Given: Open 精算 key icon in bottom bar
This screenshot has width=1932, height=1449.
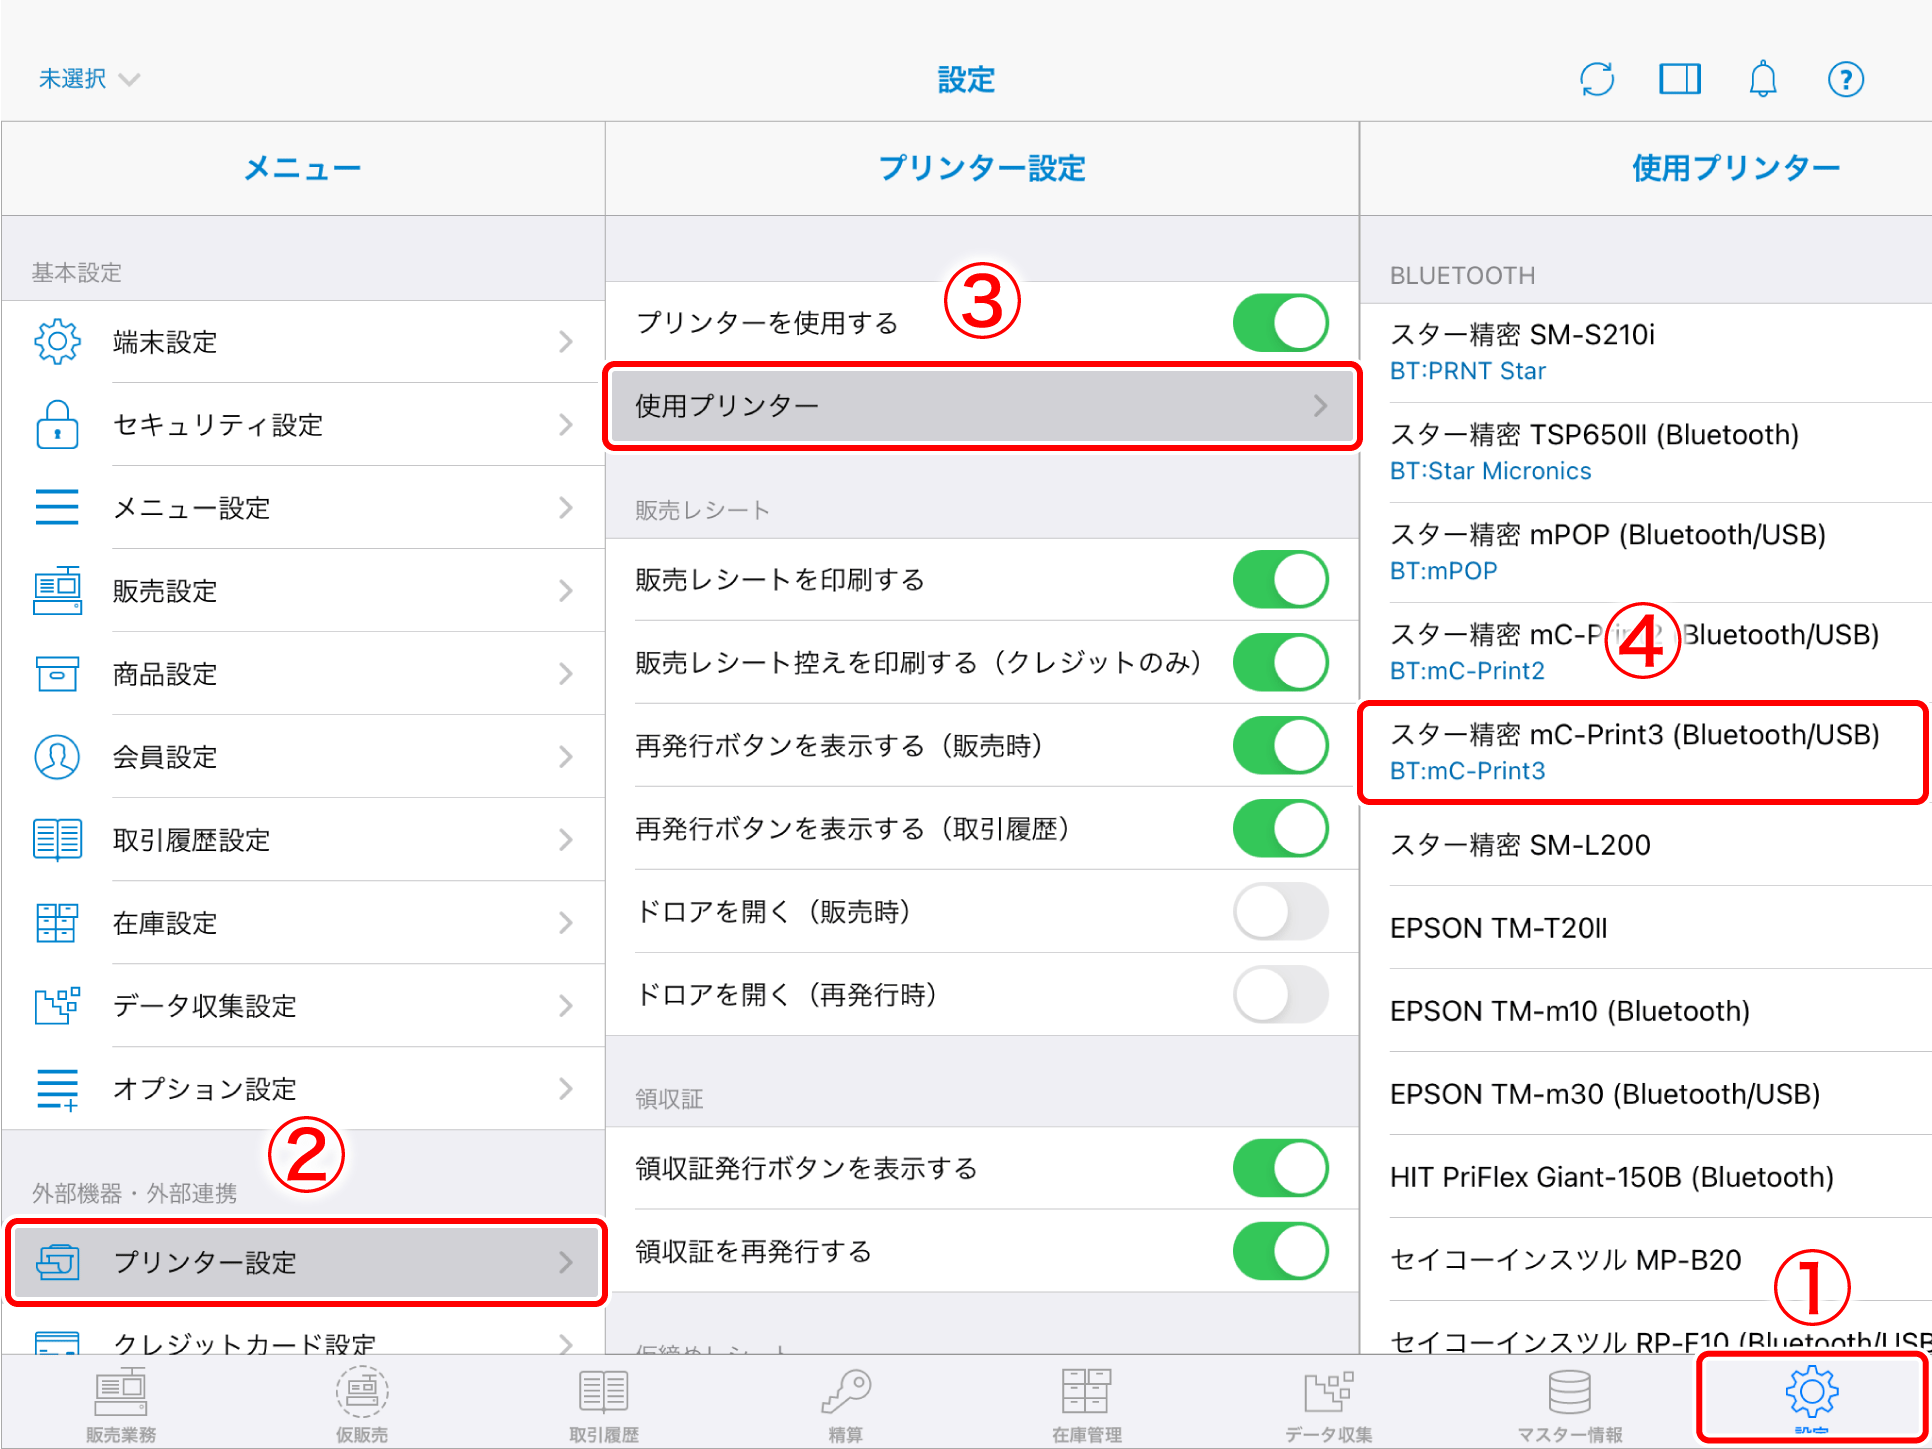Looking at the screenshot, I should coord(846,1405).
